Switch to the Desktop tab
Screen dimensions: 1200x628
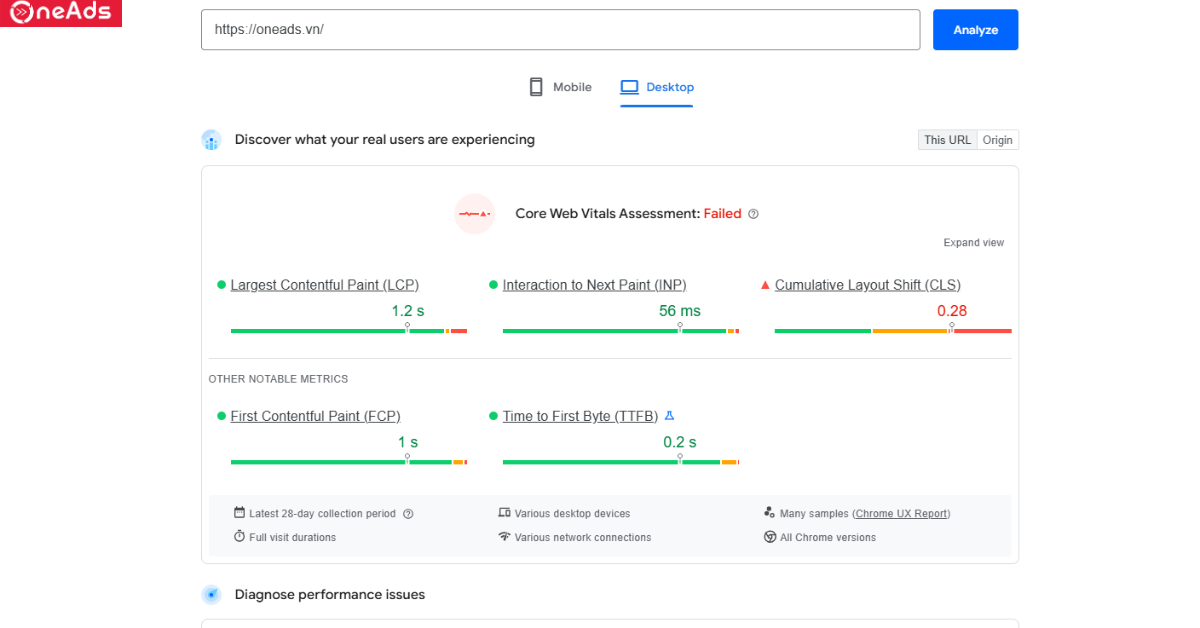(657, 87)
